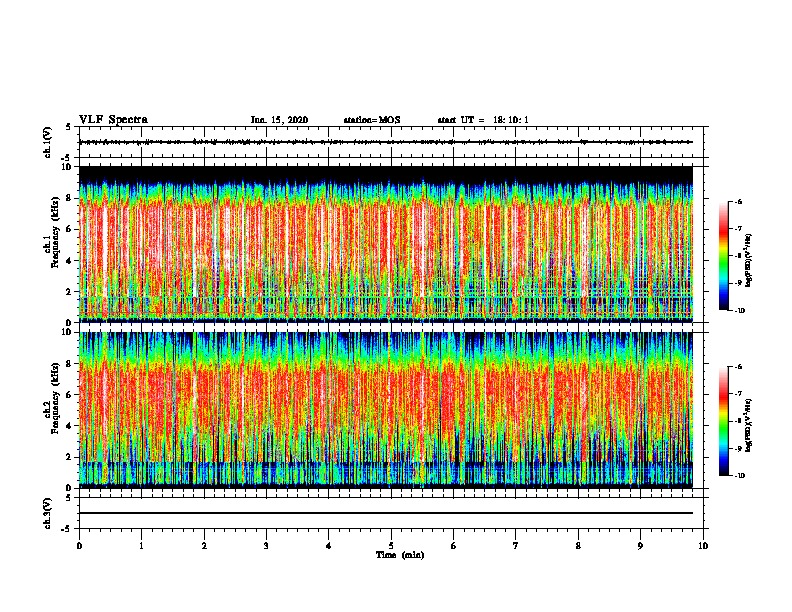Image resolution: width=792 pixels, height=612 pixels.
Task: Click time axis tick label '7'
Action: click(516, 546)
